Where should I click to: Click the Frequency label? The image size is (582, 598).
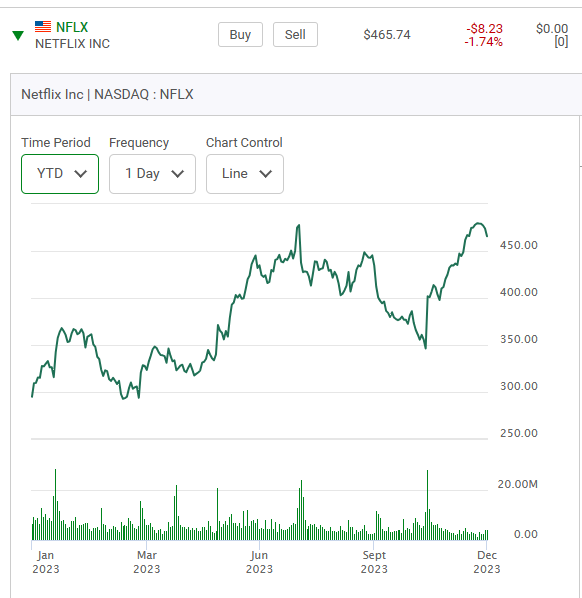[x=139, y=143]
